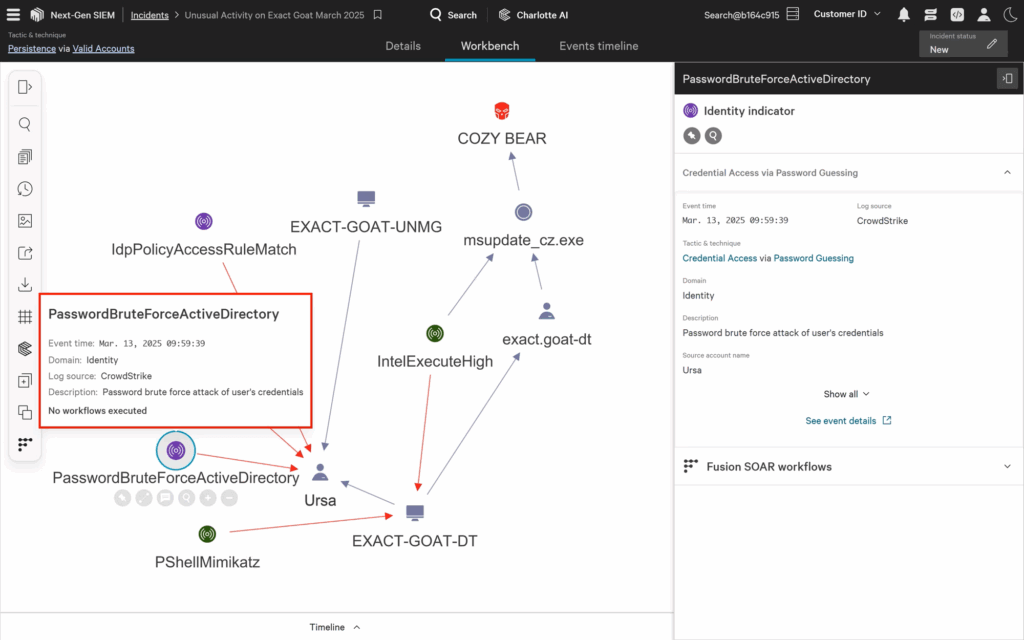The image size is (1024, 640).
Task: Open the Password Guessing technique link
Action: [x=814, y=258]
